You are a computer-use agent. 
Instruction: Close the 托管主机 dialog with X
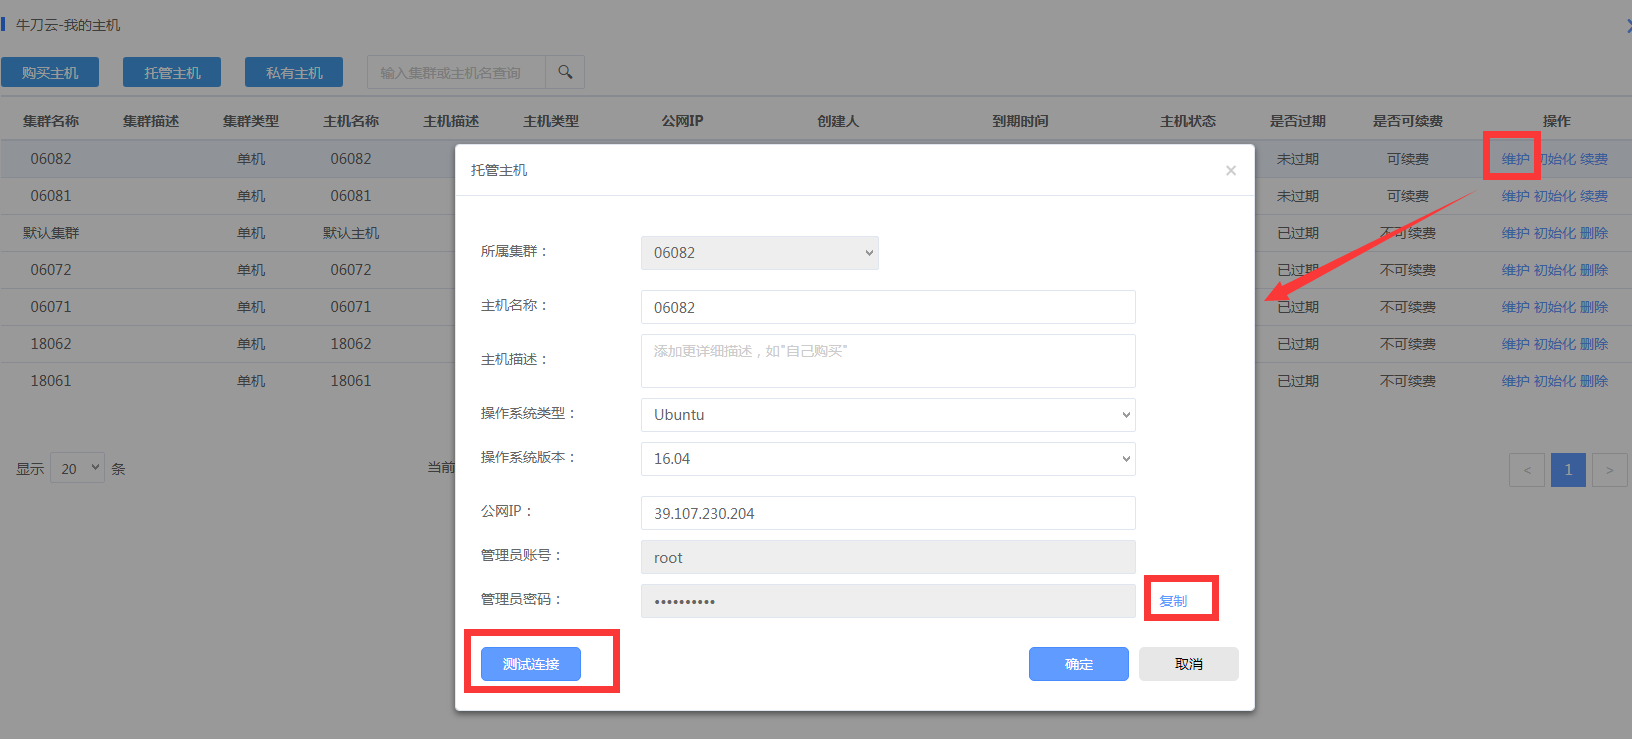click(x=1231, y=171)
